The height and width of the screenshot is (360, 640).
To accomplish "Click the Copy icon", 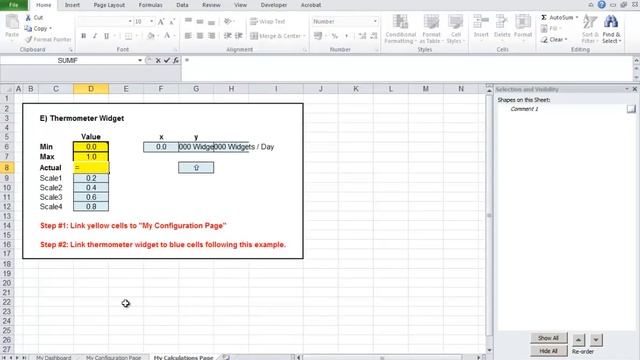I will tap(28, 29).
